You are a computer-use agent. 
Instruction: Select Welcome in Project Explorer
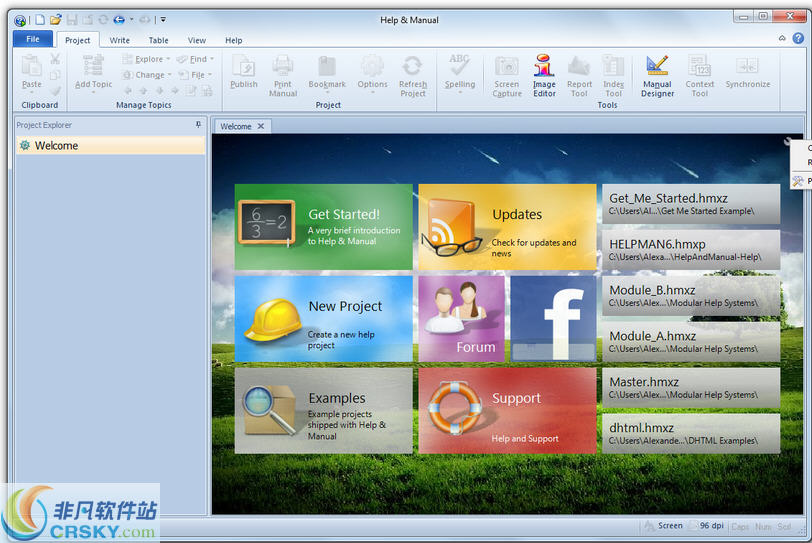(110, 145)
